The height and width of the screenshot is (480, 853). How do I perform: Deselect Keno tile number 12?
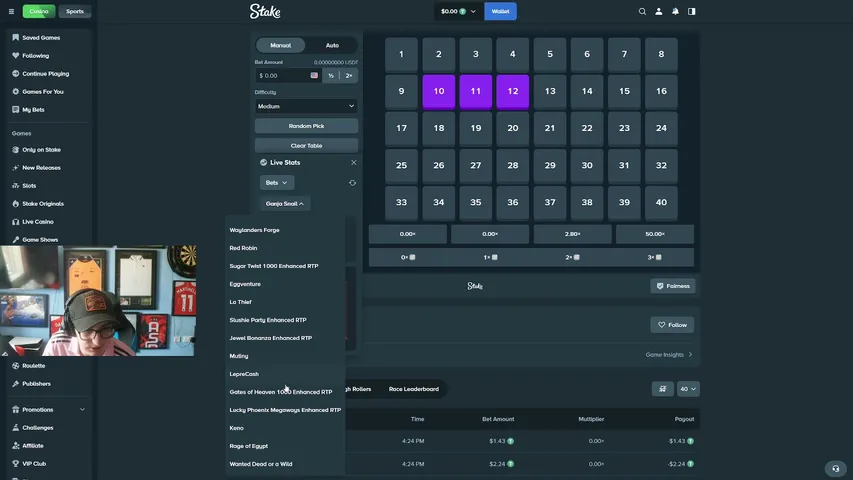[512, 91]
